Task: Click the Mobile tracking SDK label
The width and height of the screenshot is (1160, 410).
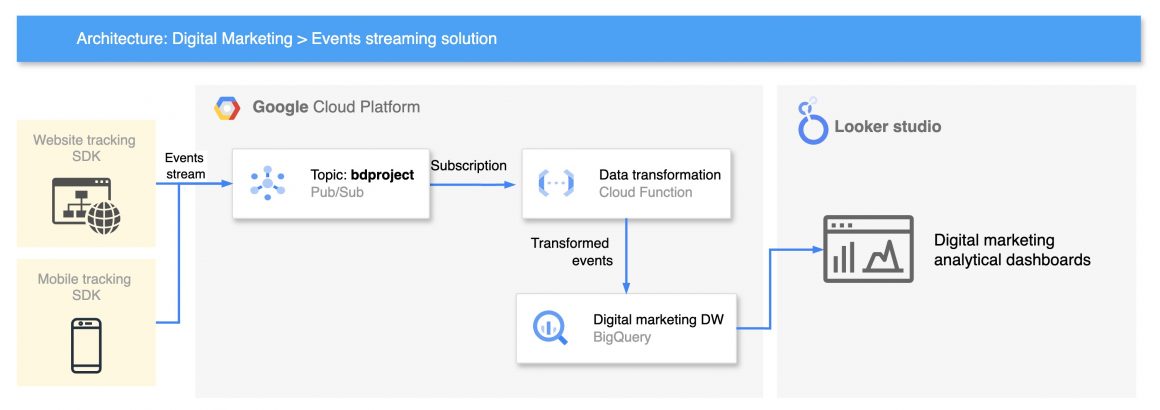Action: tap(85, 288)
